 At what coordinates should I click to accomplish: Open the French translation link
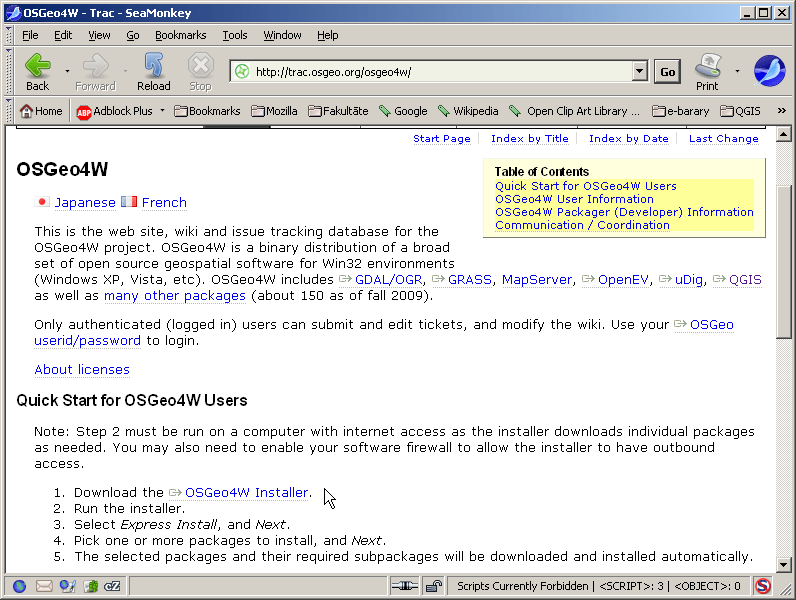(164, 203)
